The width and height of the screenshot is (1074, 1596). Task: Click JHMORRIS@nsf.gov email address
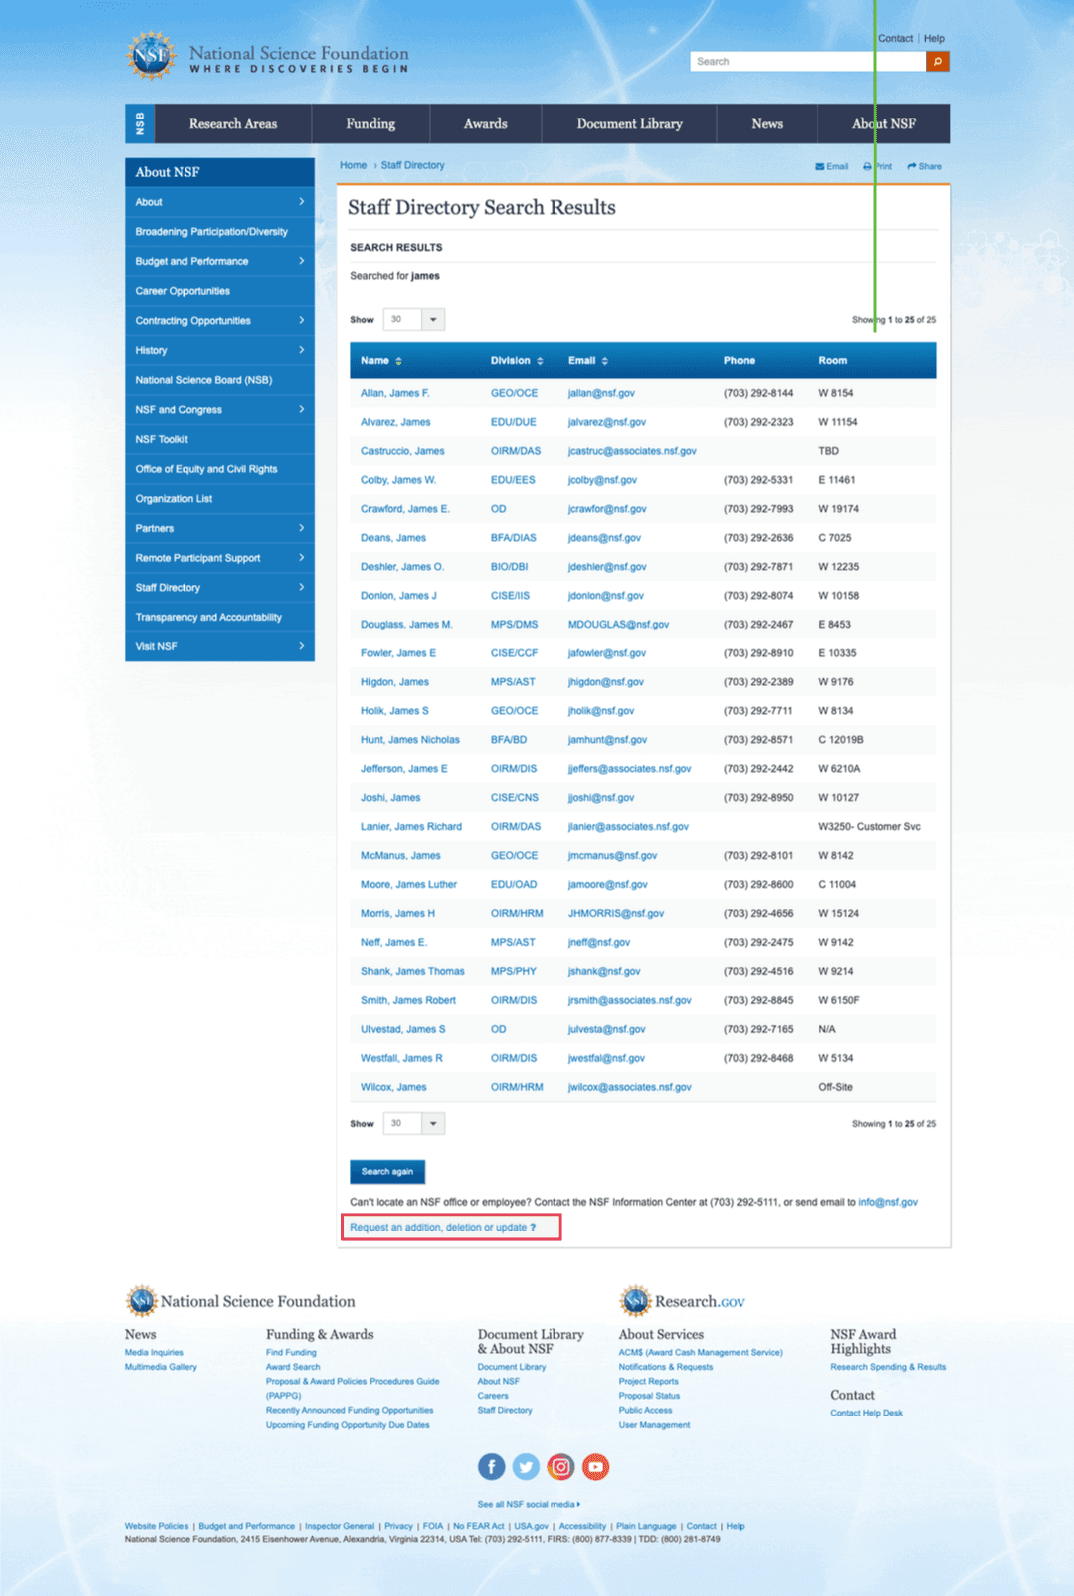pyautogui.click(x=616, y=913)
